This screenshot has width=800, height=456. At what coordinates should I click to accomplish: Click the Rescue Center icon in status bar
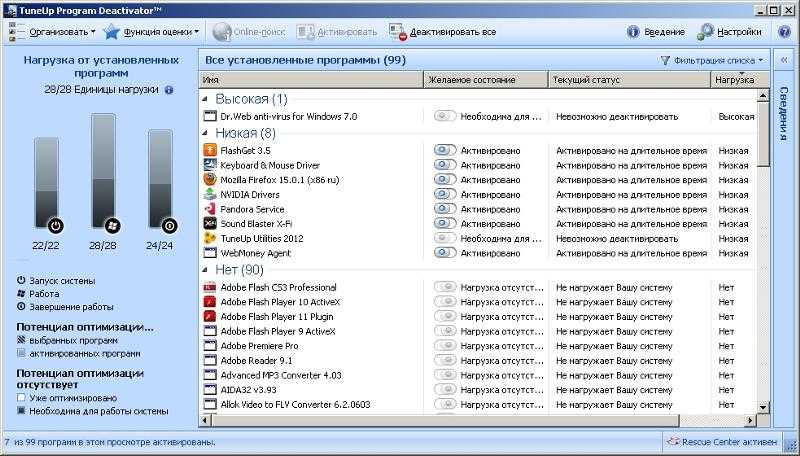674,442
